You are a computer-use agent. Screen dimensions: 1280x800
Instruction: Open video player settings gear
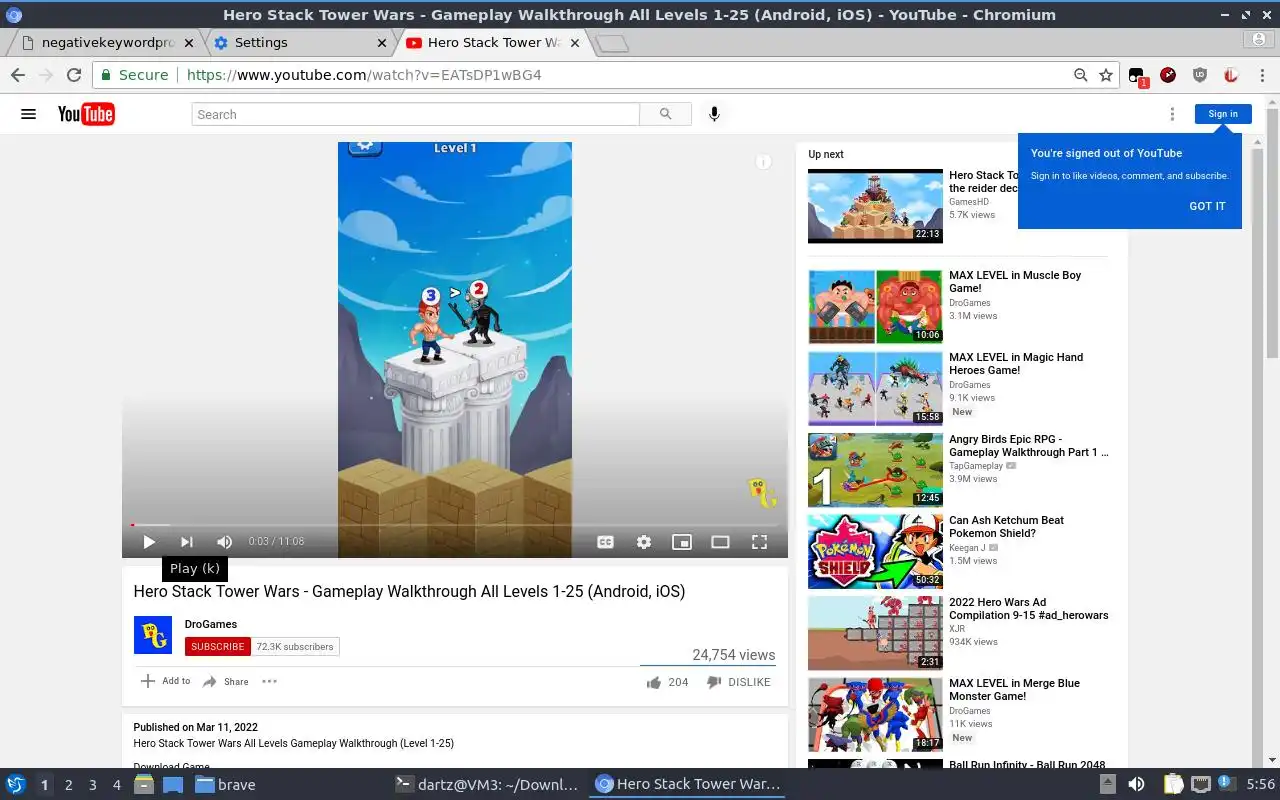pos(644,542)
